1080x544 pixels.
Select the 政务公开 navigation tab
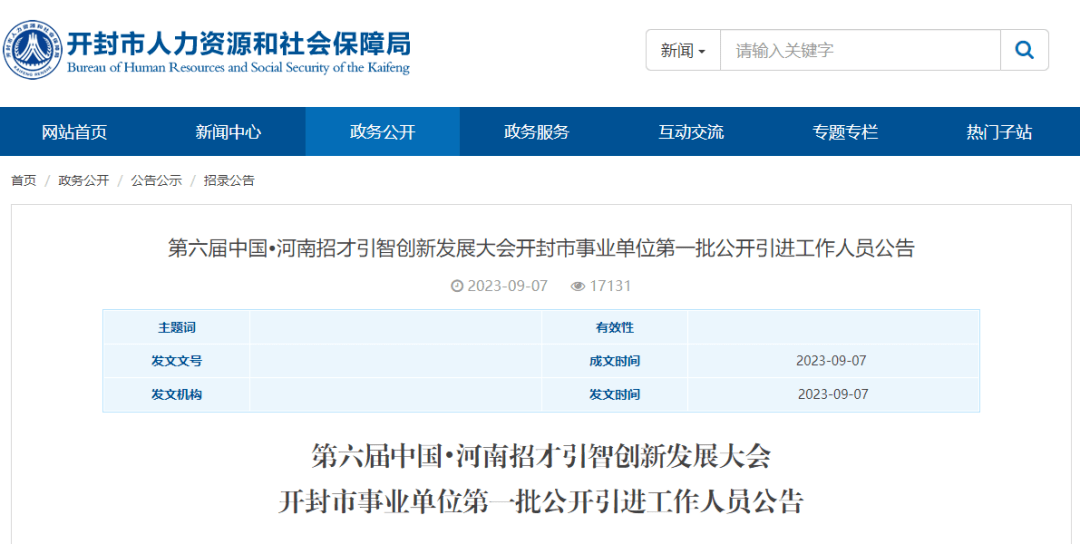coord(382,132)
